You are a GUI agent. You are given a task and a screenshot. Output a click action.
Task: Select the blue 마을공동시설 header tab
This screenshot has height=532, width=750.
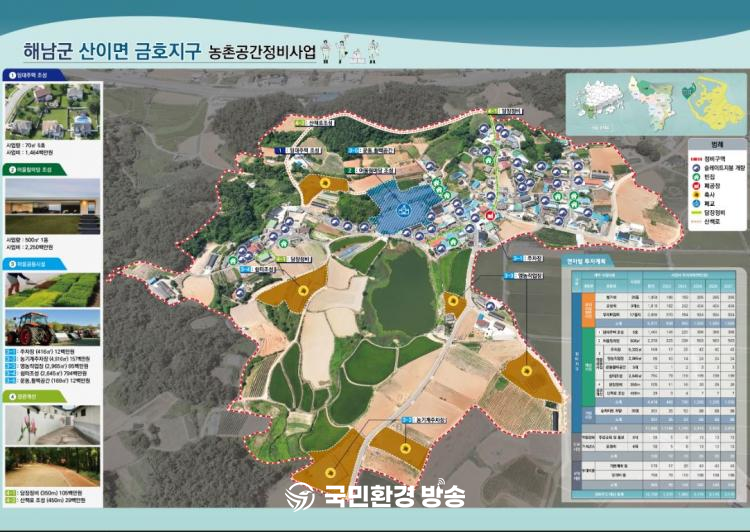[34, 264]
